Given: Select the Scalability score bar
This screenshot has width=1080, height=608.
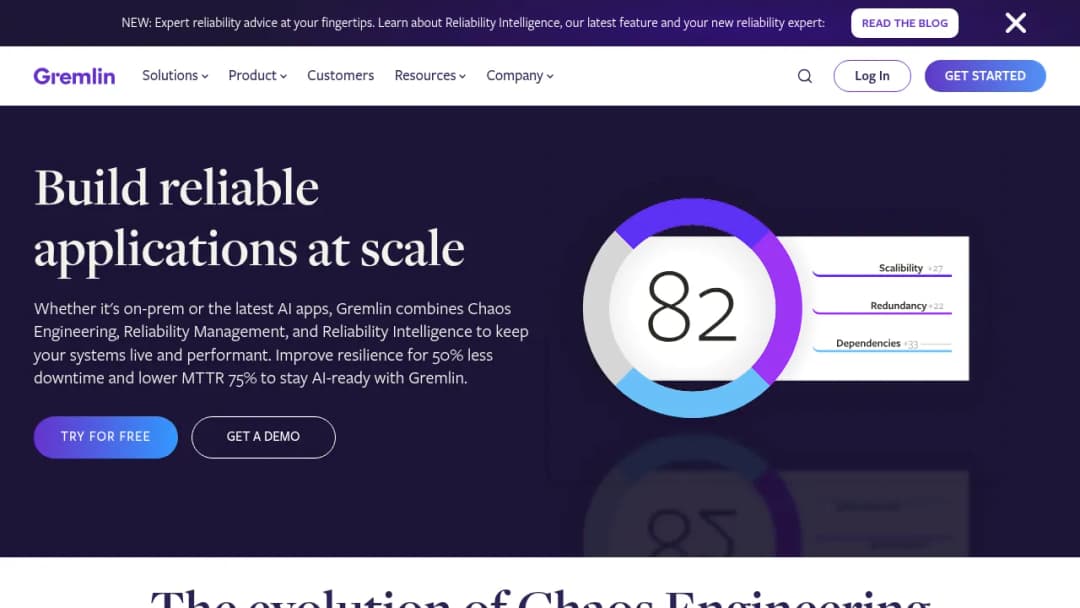Looking at the screenshot, I should click(x=882, y=269).
